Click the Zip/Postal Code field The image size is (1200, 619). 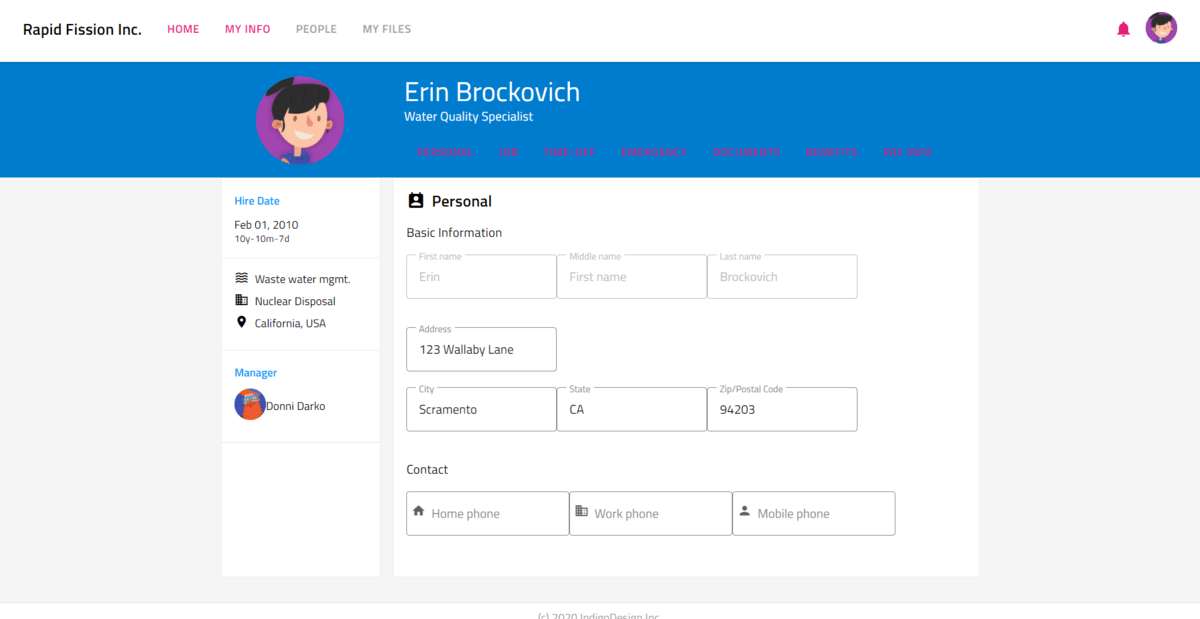pyautogui.click(x=782, y=409)
